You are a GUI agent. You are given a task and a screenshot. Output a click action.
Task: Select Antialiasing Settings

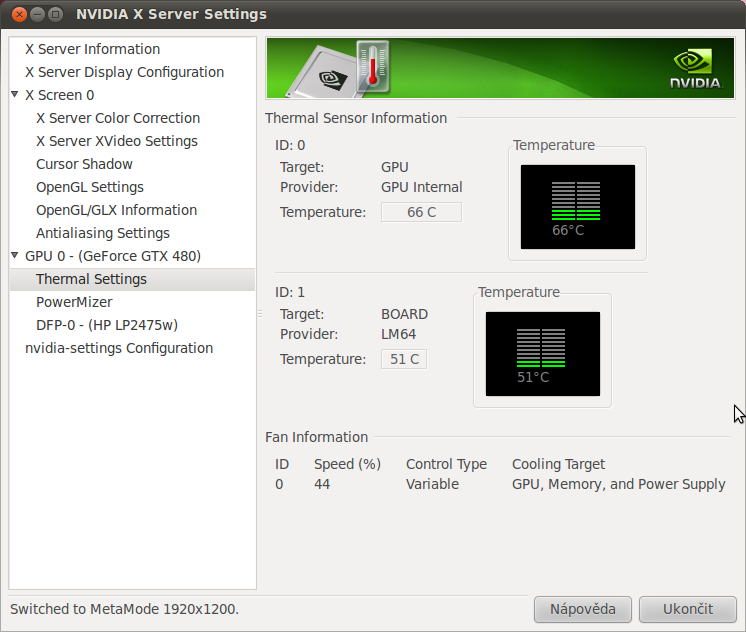click(103, 233)
